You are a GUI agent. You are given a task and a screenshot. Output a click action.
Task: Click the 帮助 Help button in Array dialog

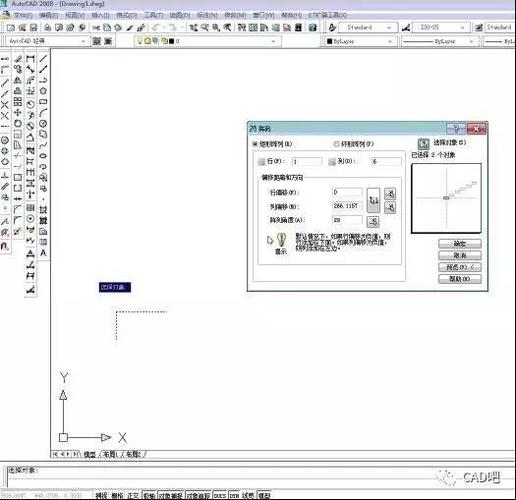460,279
